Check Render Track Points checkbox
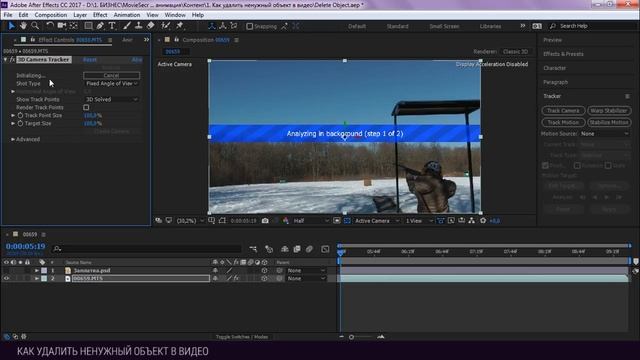Image resolution: width=640 pixels, height=360 pixels. (86, 107)
